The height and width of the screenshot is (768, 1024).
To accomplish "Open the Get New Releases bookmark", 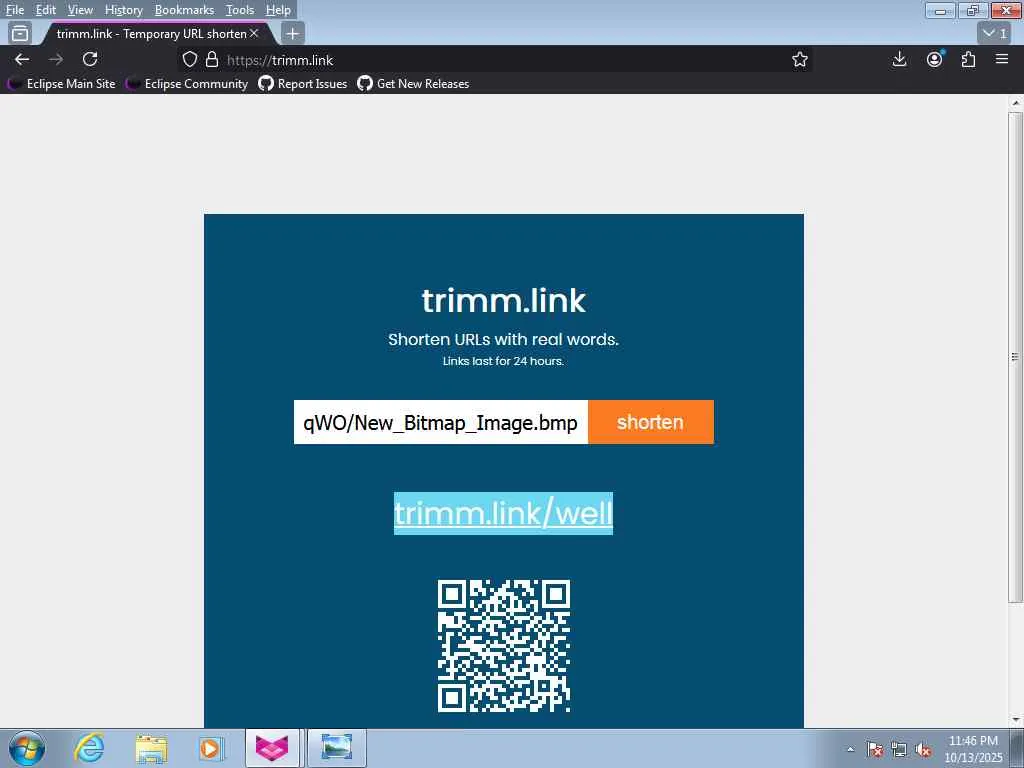I will [x=413, y=84].
